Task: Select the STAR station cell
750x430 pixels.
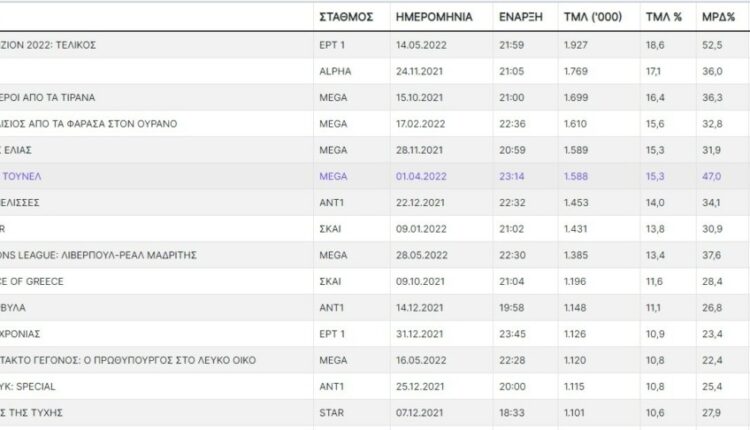Action: (x=331, y=413)
